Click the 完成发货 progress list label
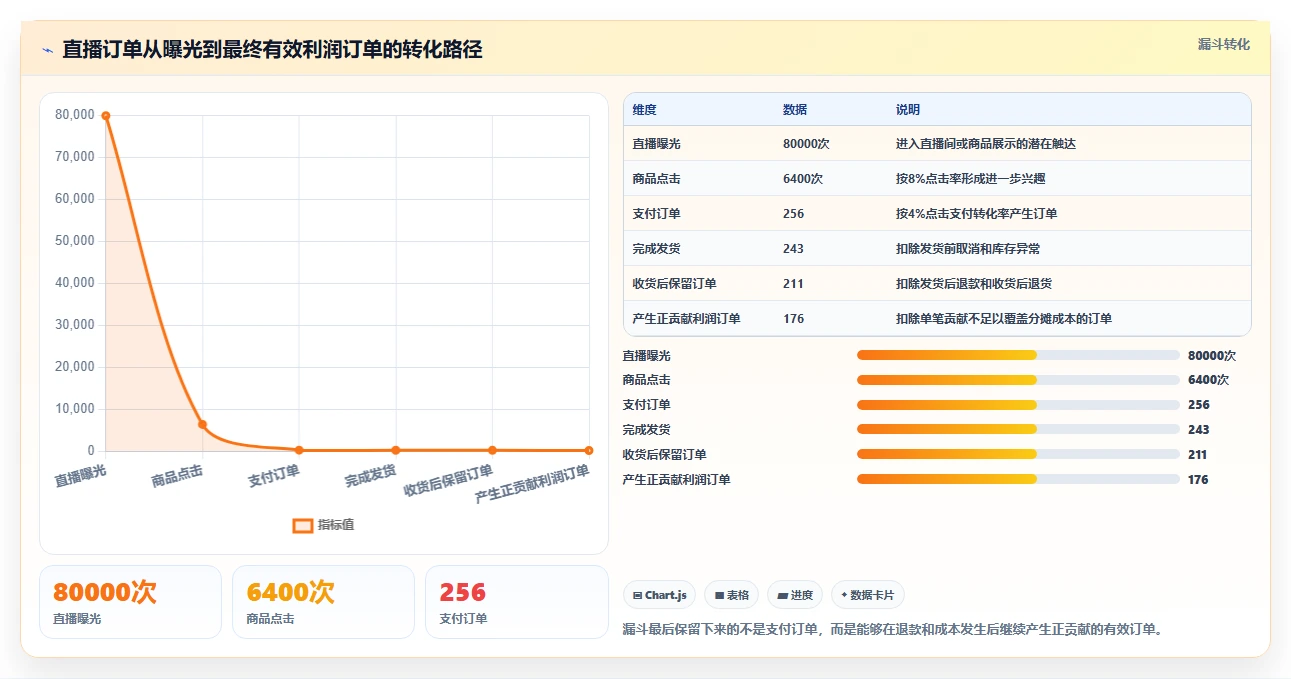1291x679 pixels. coord(646,430)
